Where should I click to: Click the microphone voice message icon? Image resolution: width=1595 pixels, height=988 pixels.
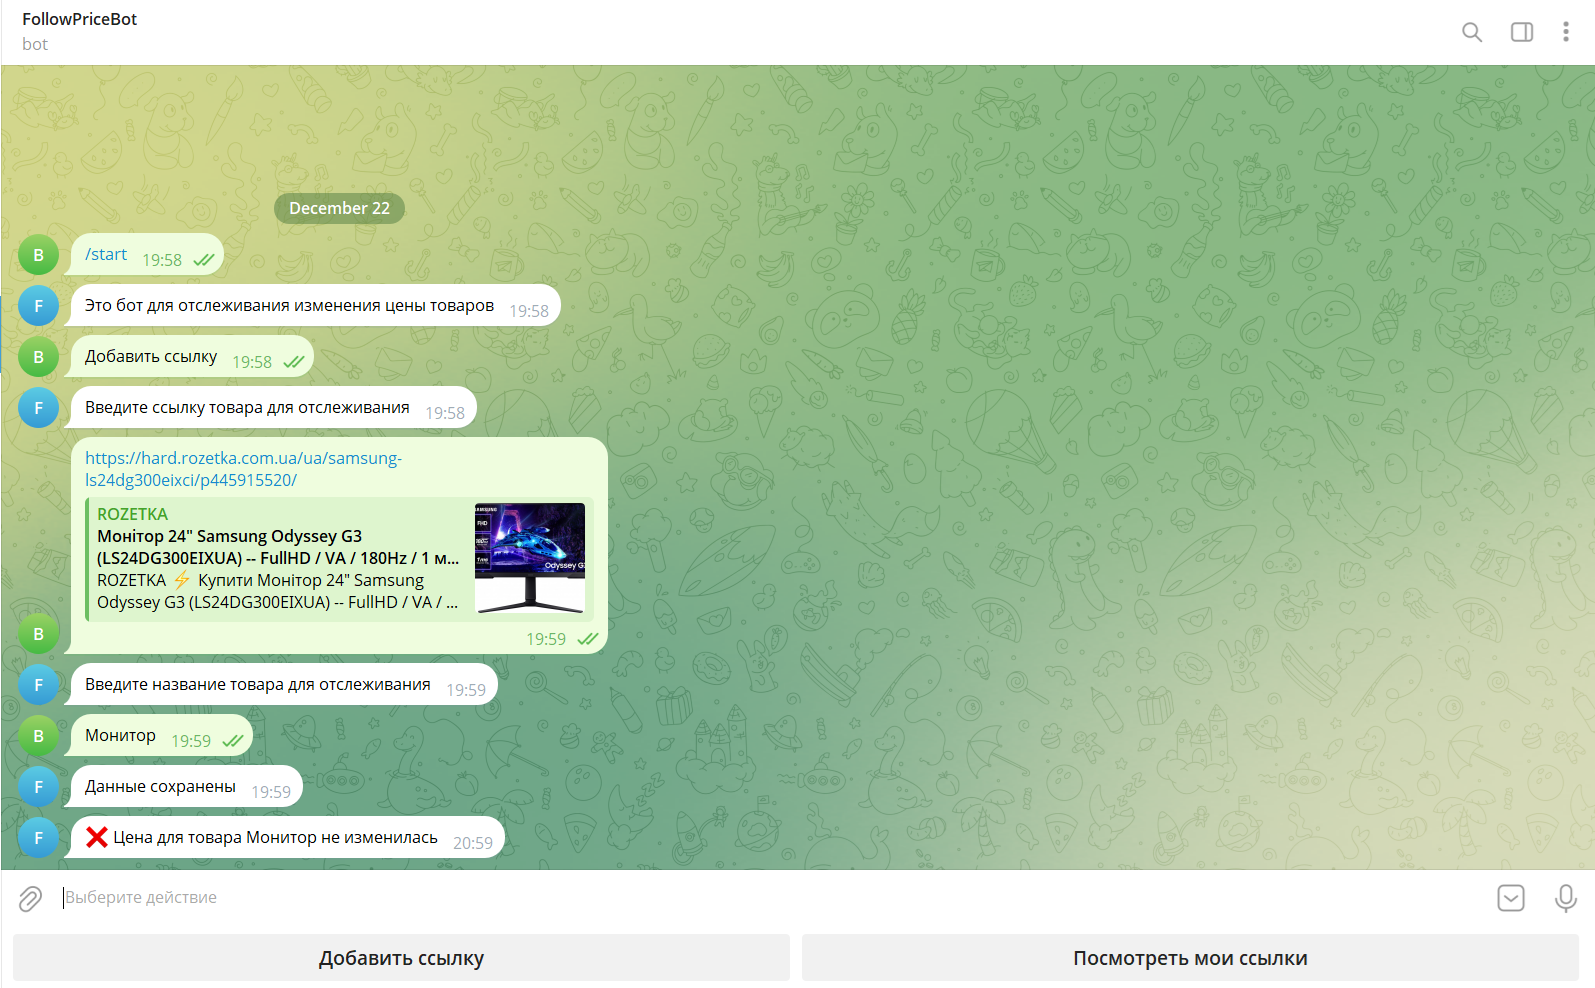(x=1565, y=898)
